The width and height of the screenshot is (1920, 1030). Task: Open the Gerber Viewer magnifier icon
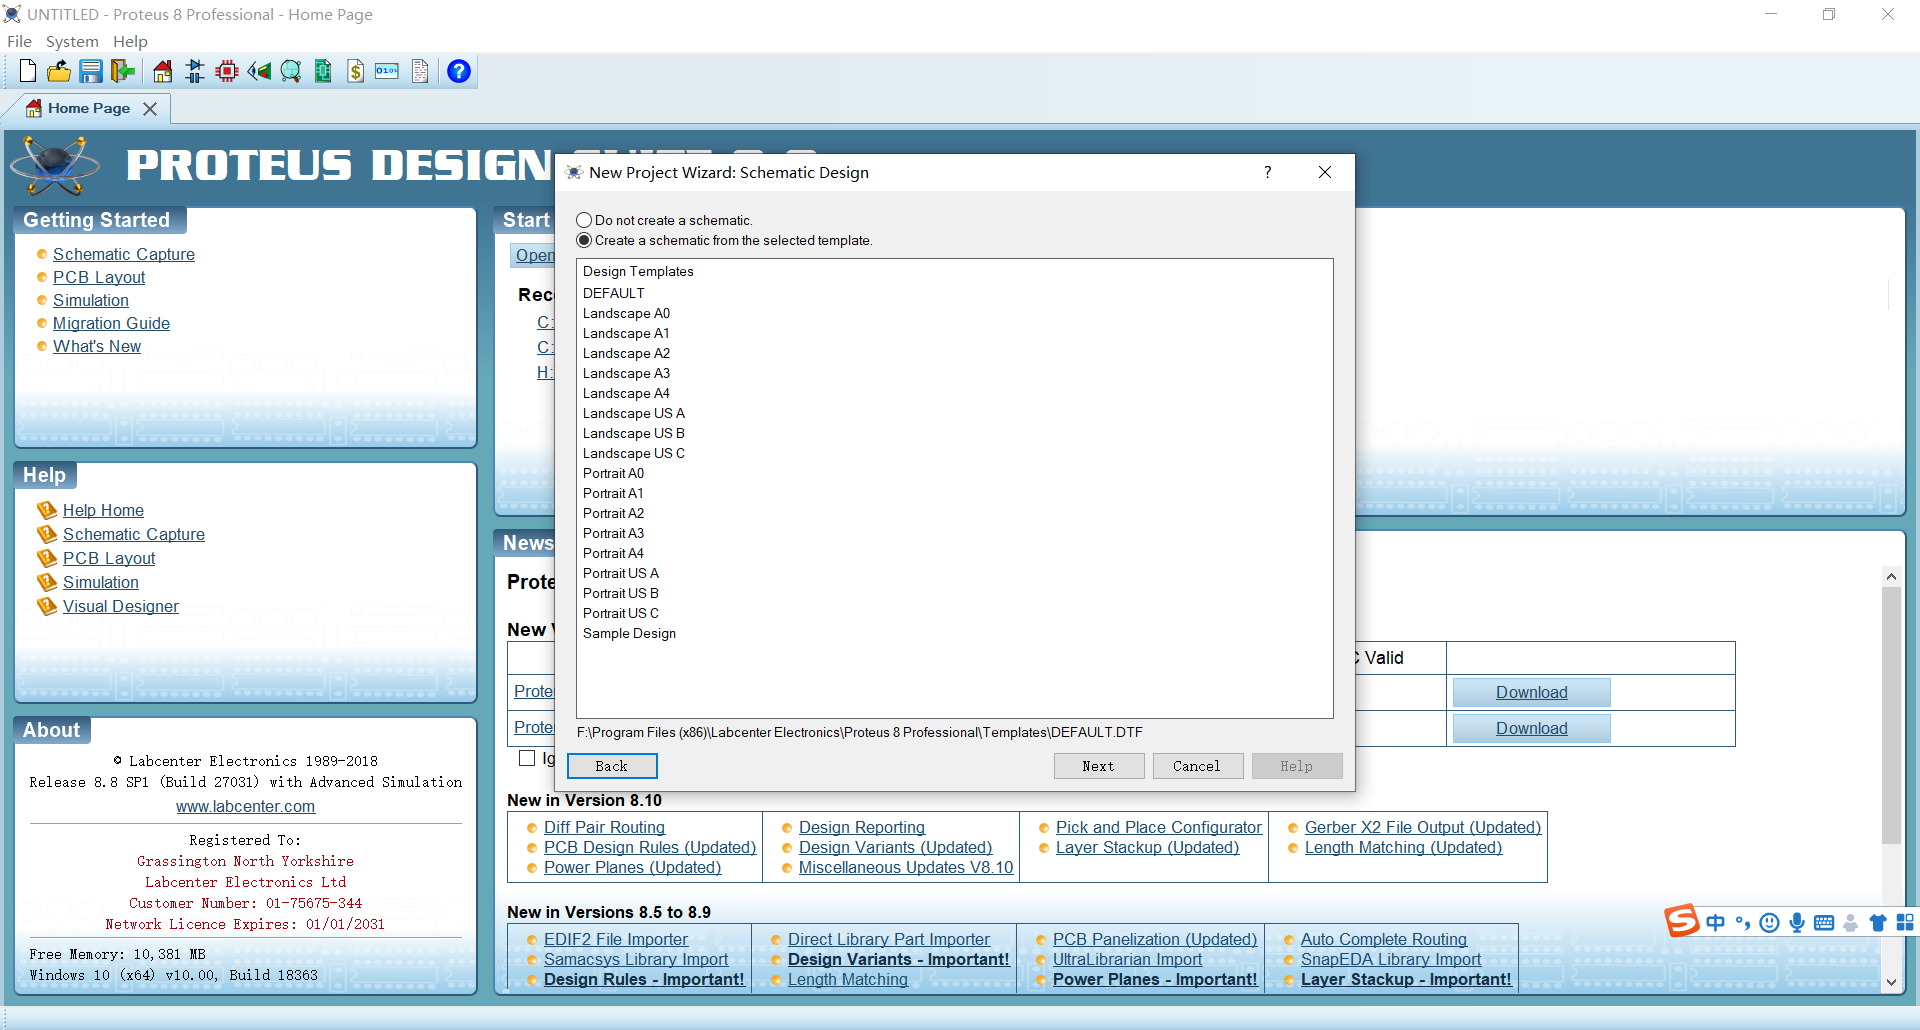[291, 71]
